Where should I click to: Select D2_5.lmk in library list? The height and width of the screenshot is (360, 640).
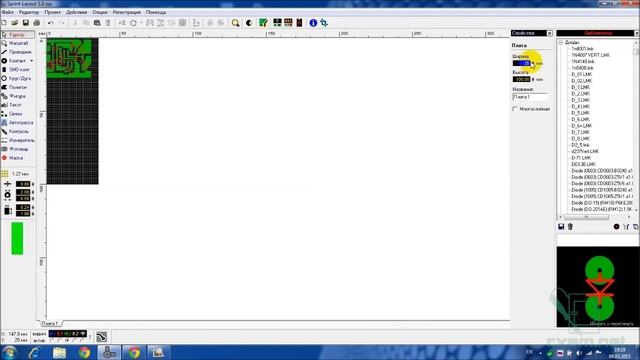(x=580, y=145)
